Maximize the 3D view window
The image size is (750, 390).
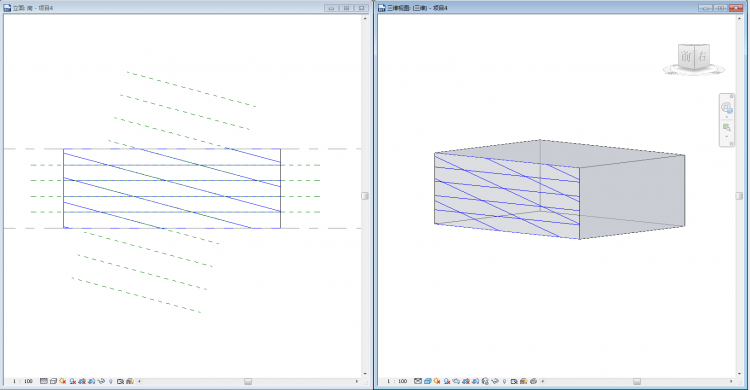pos(720,8)
